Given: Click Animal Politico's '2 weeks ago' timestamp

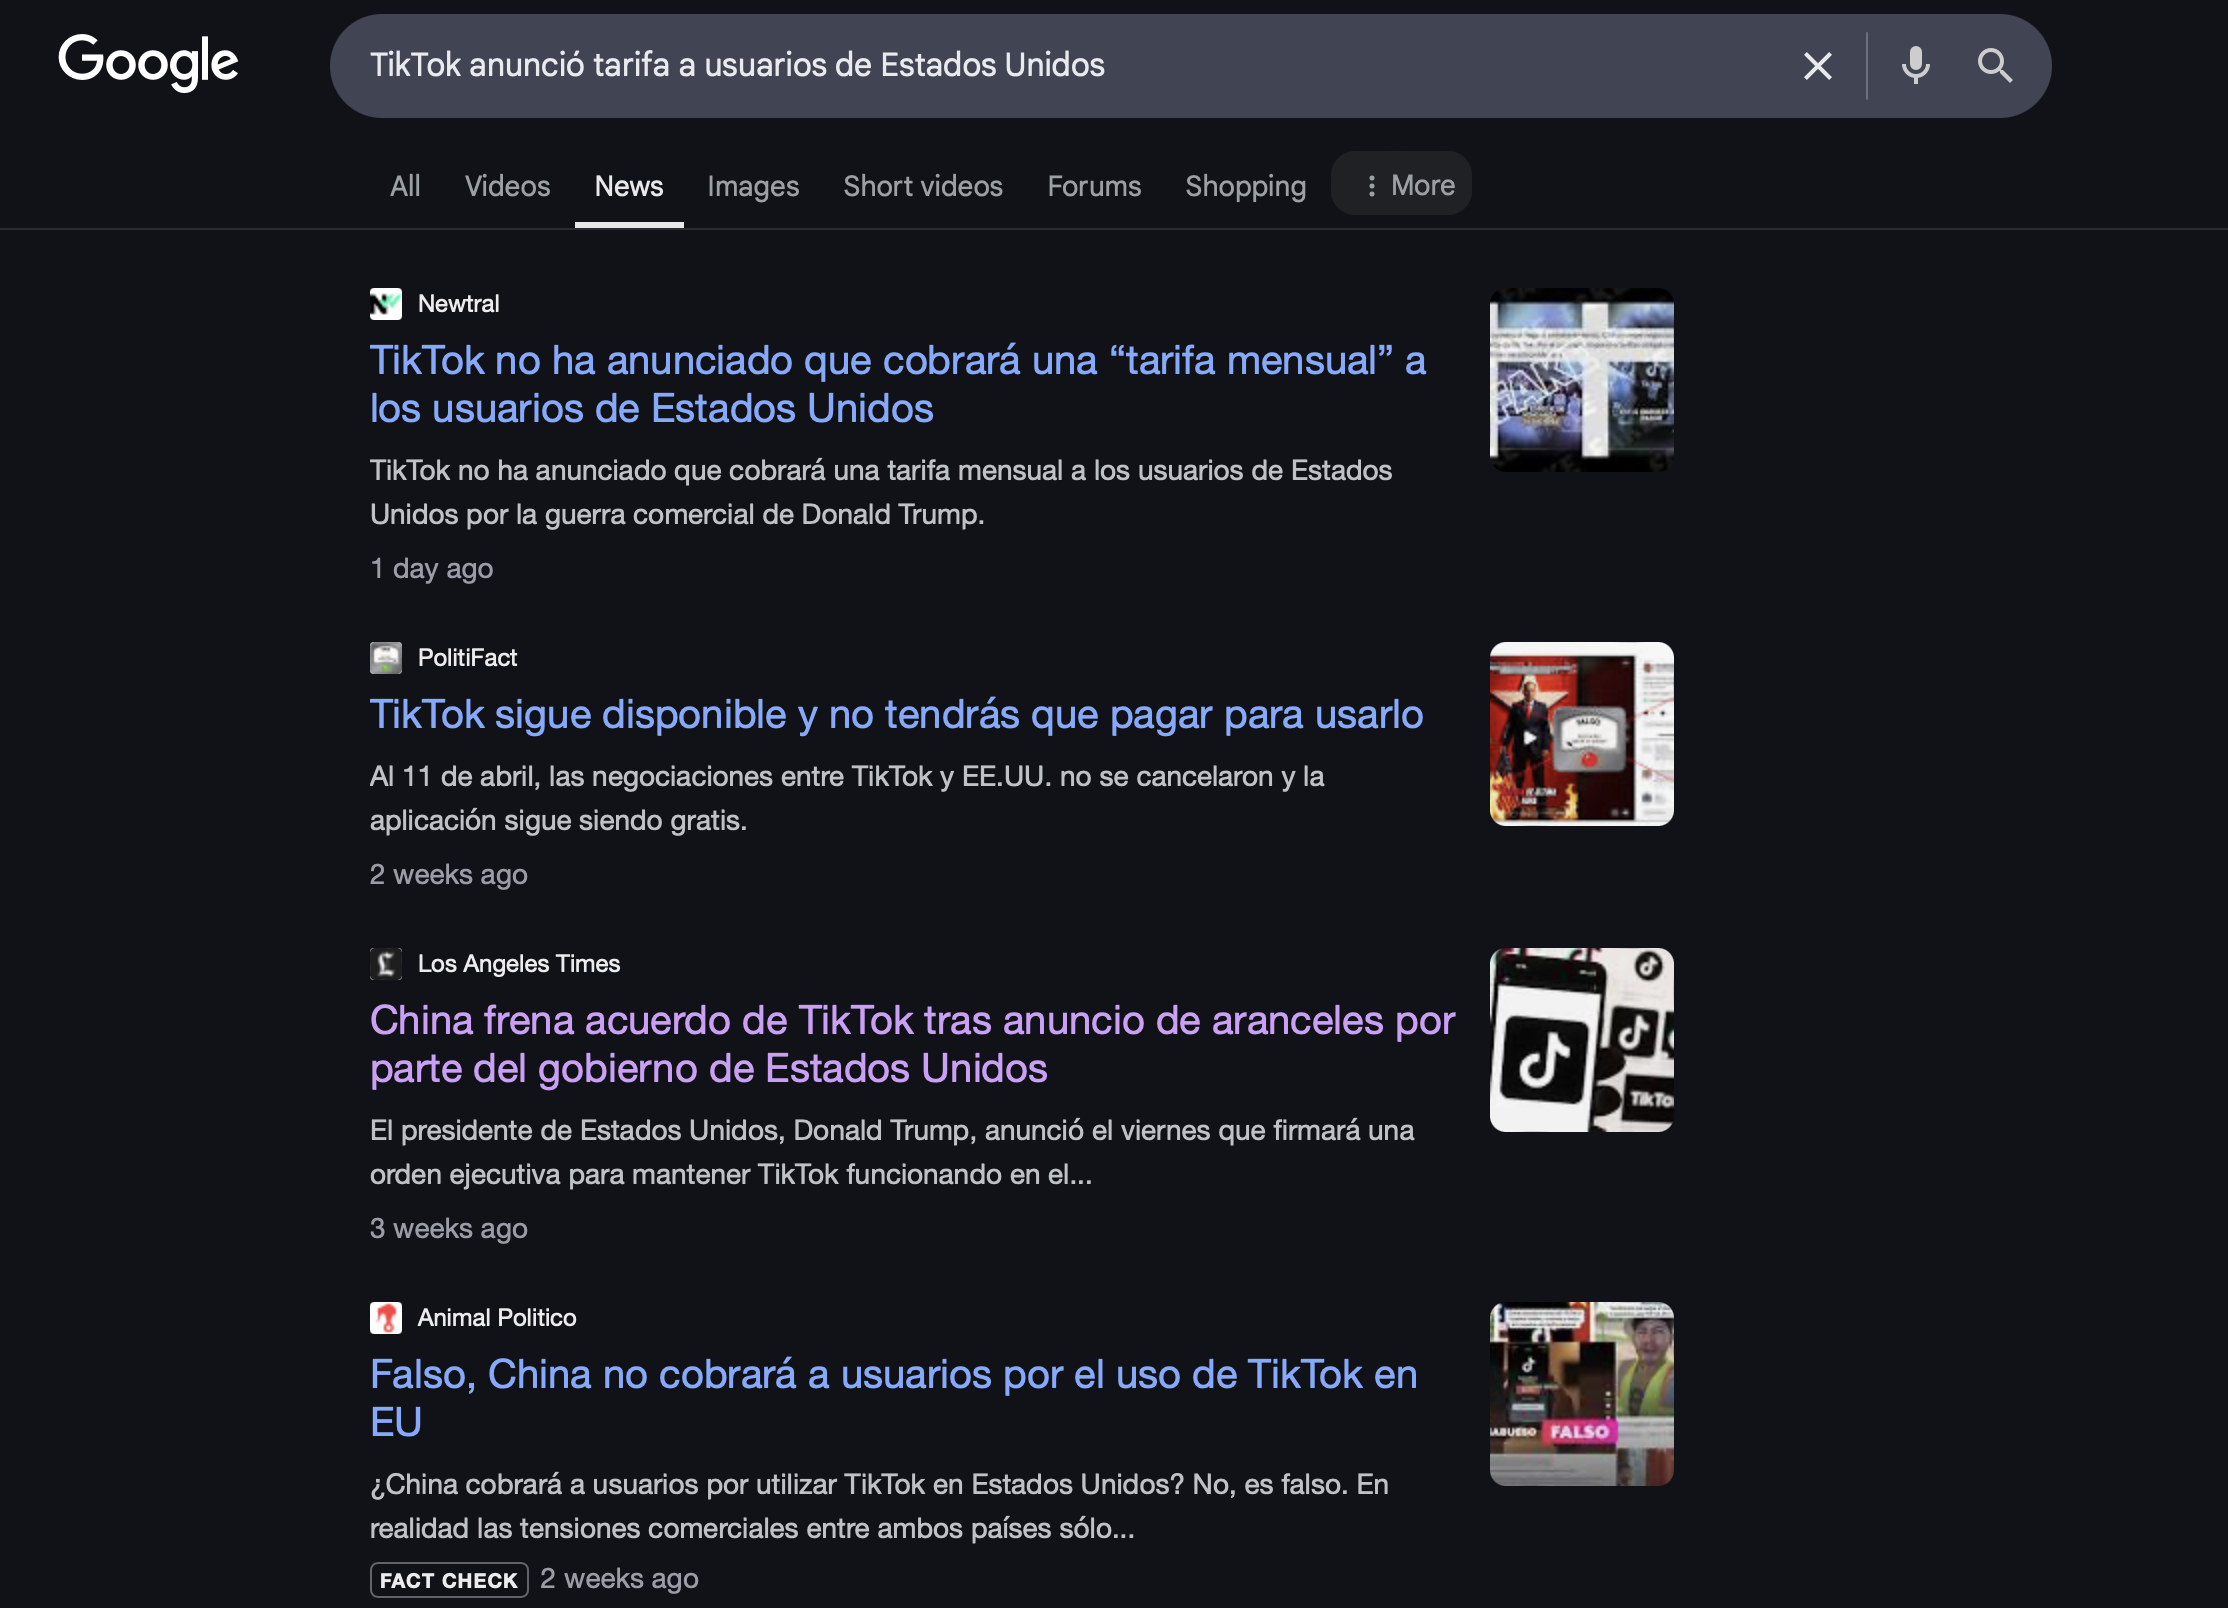Looking at the screenshot, I should click(x=619, y=1579).
